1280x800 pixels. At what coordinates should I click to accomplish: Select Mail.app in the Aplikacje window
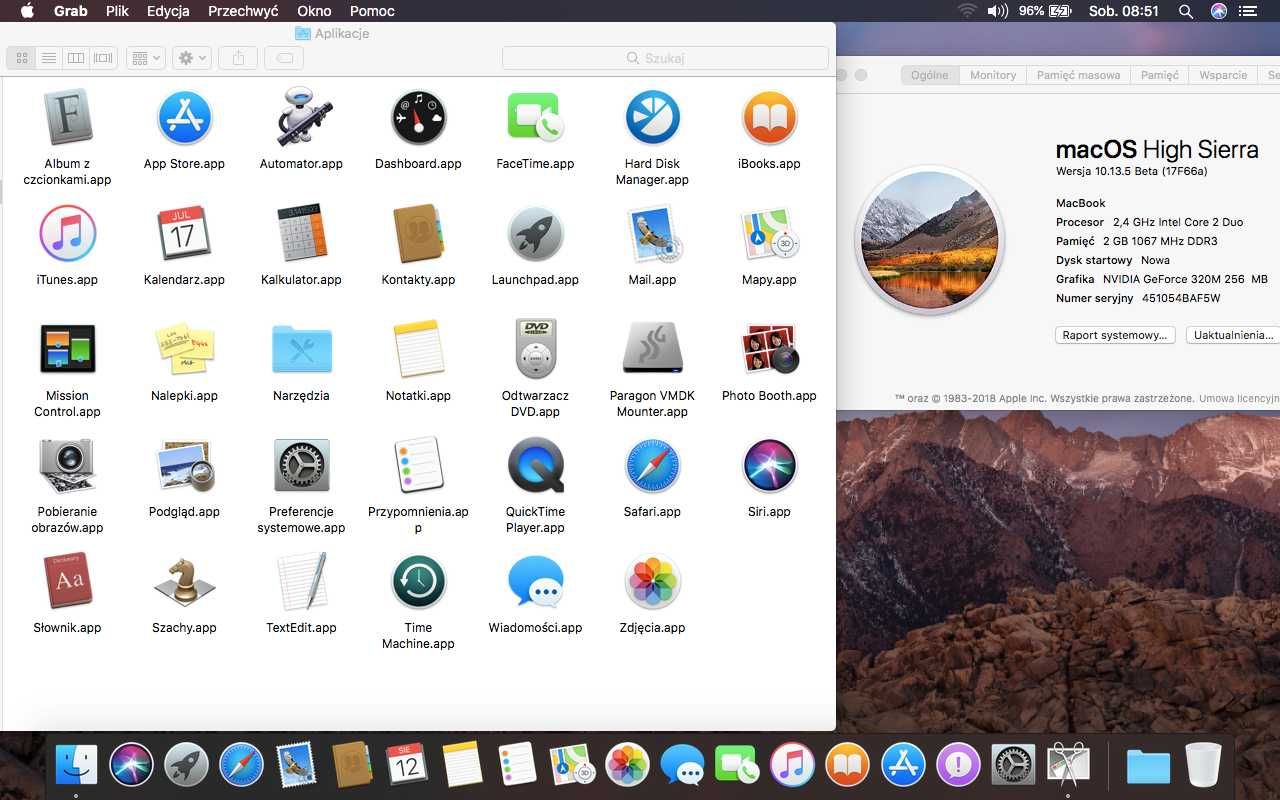click(x=652, y=233)
